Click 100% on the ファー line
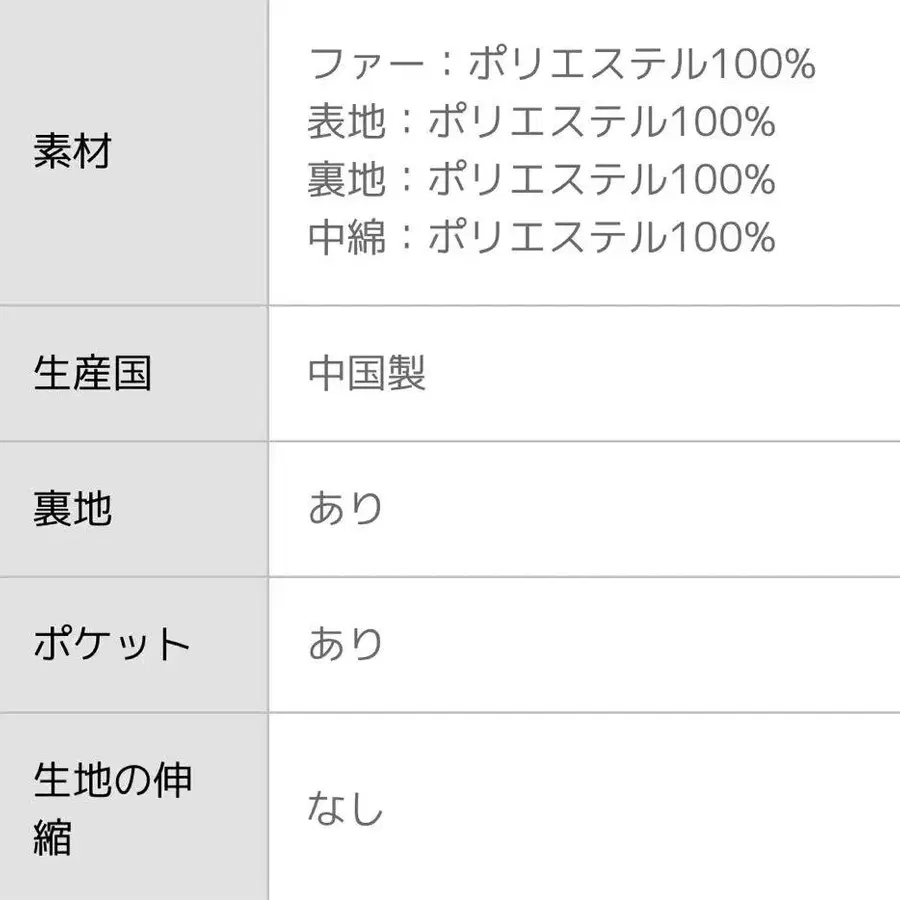This screenshot has height=900, width=900. (x=763, y=65)
